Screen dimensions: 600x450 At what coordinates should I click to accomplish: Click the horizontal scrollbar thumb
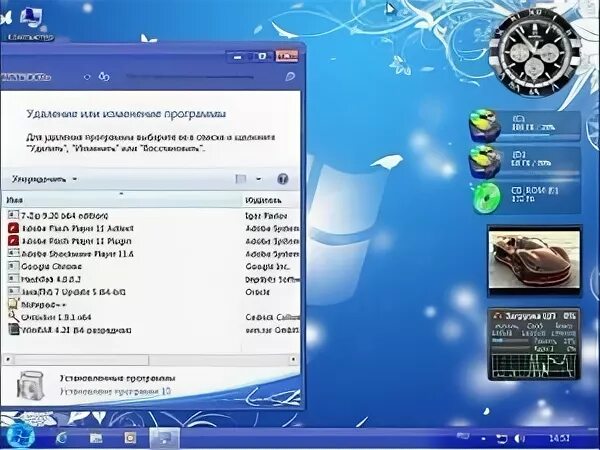tap(81, 359)
